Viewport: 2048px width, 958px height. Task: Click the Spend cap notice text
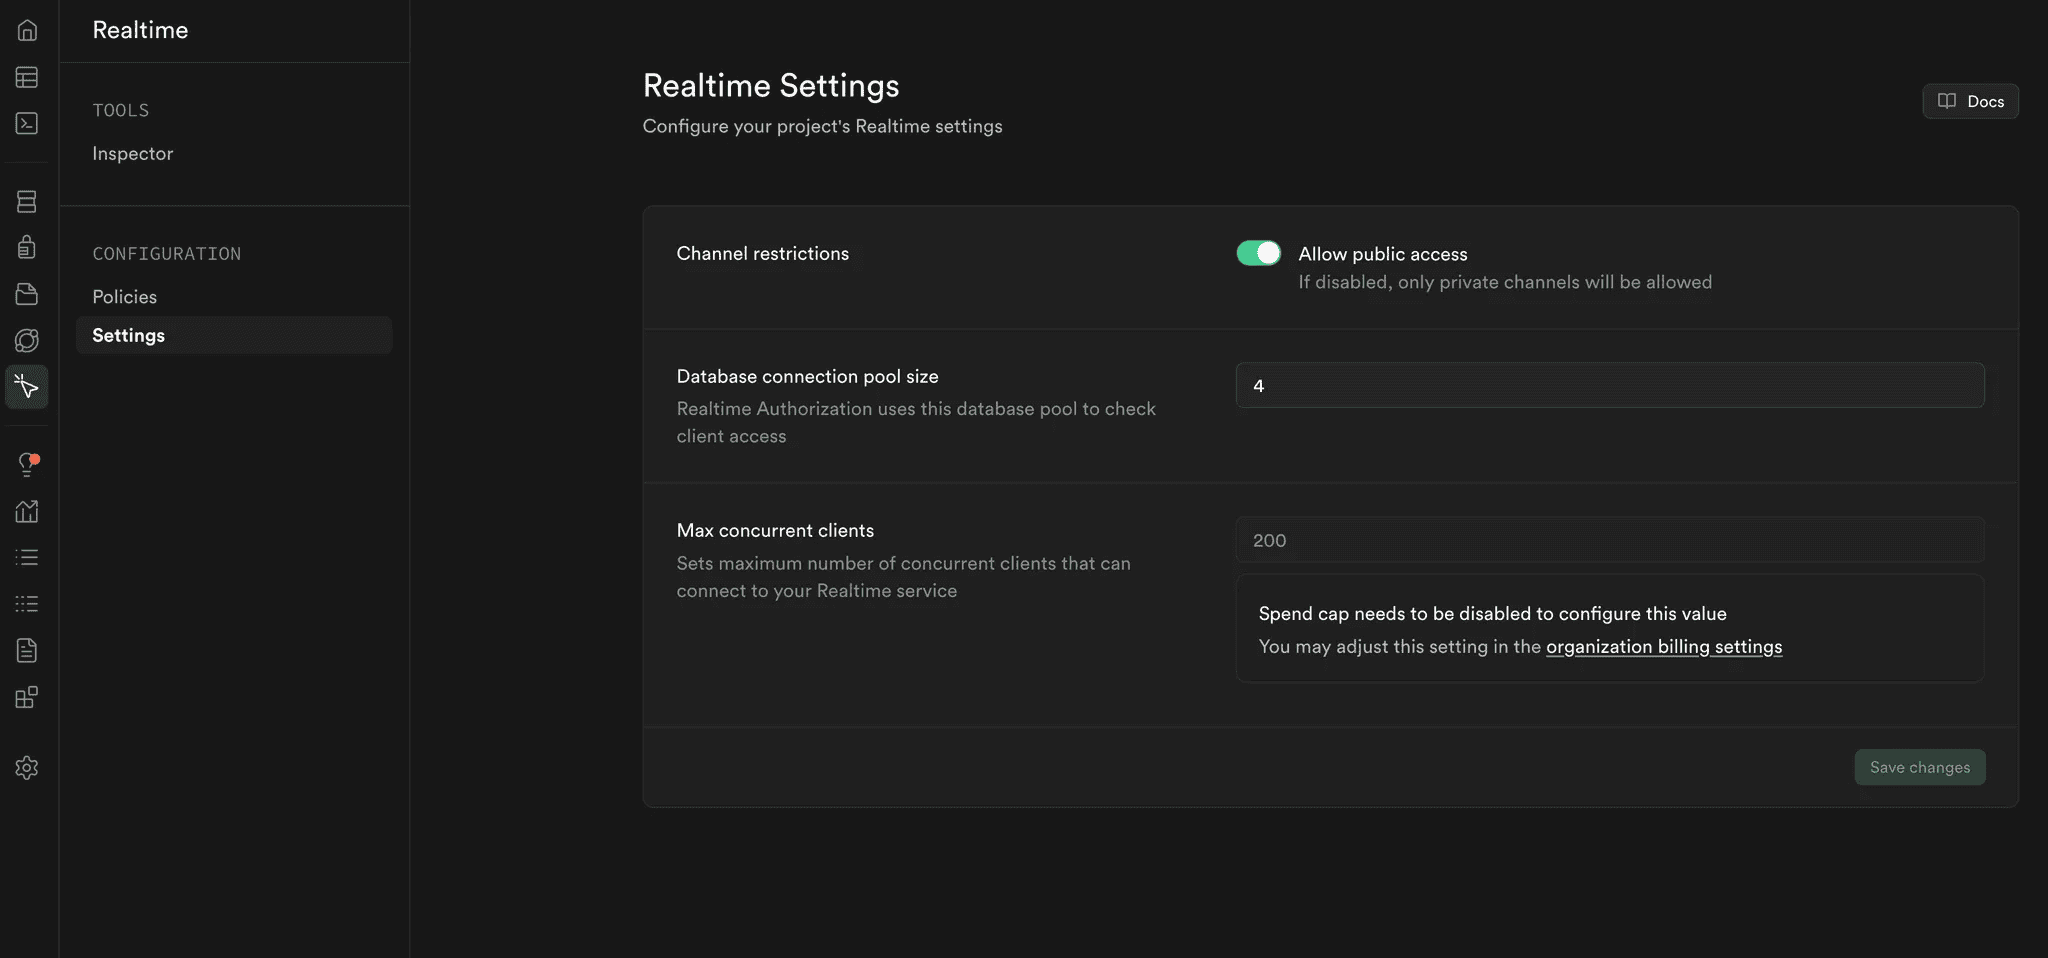pos(1493,614)
